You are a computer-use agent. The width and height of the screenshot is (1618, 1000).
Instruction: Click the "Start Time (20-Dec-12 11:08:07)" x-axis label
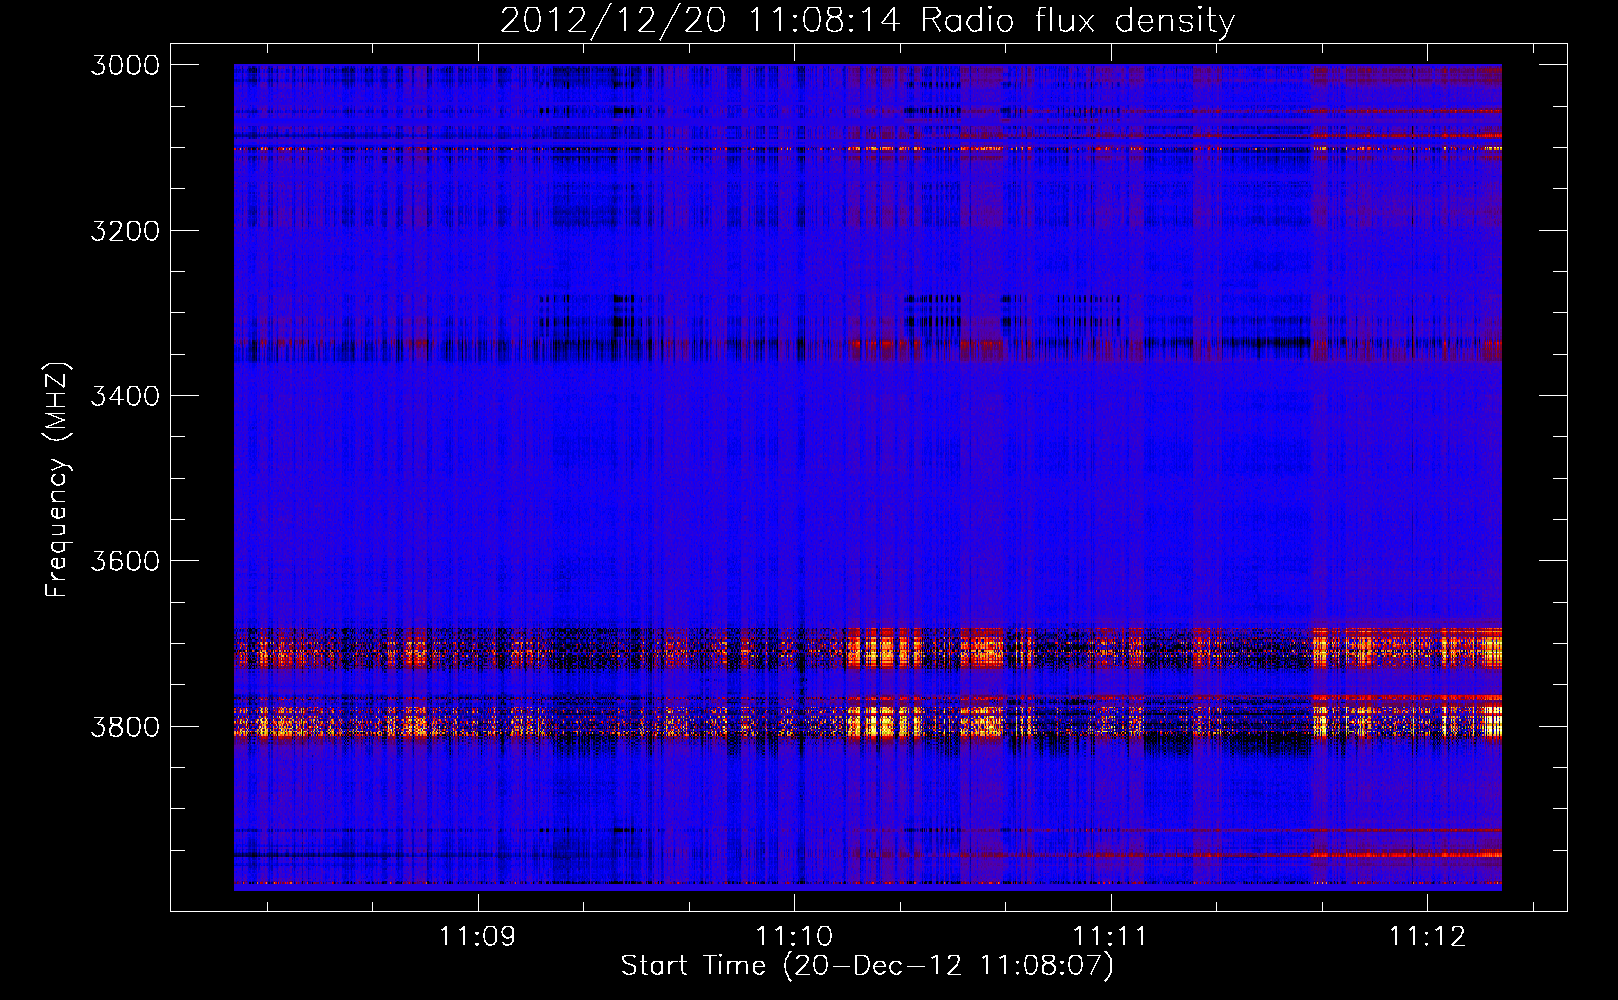(x=867, y=966)
